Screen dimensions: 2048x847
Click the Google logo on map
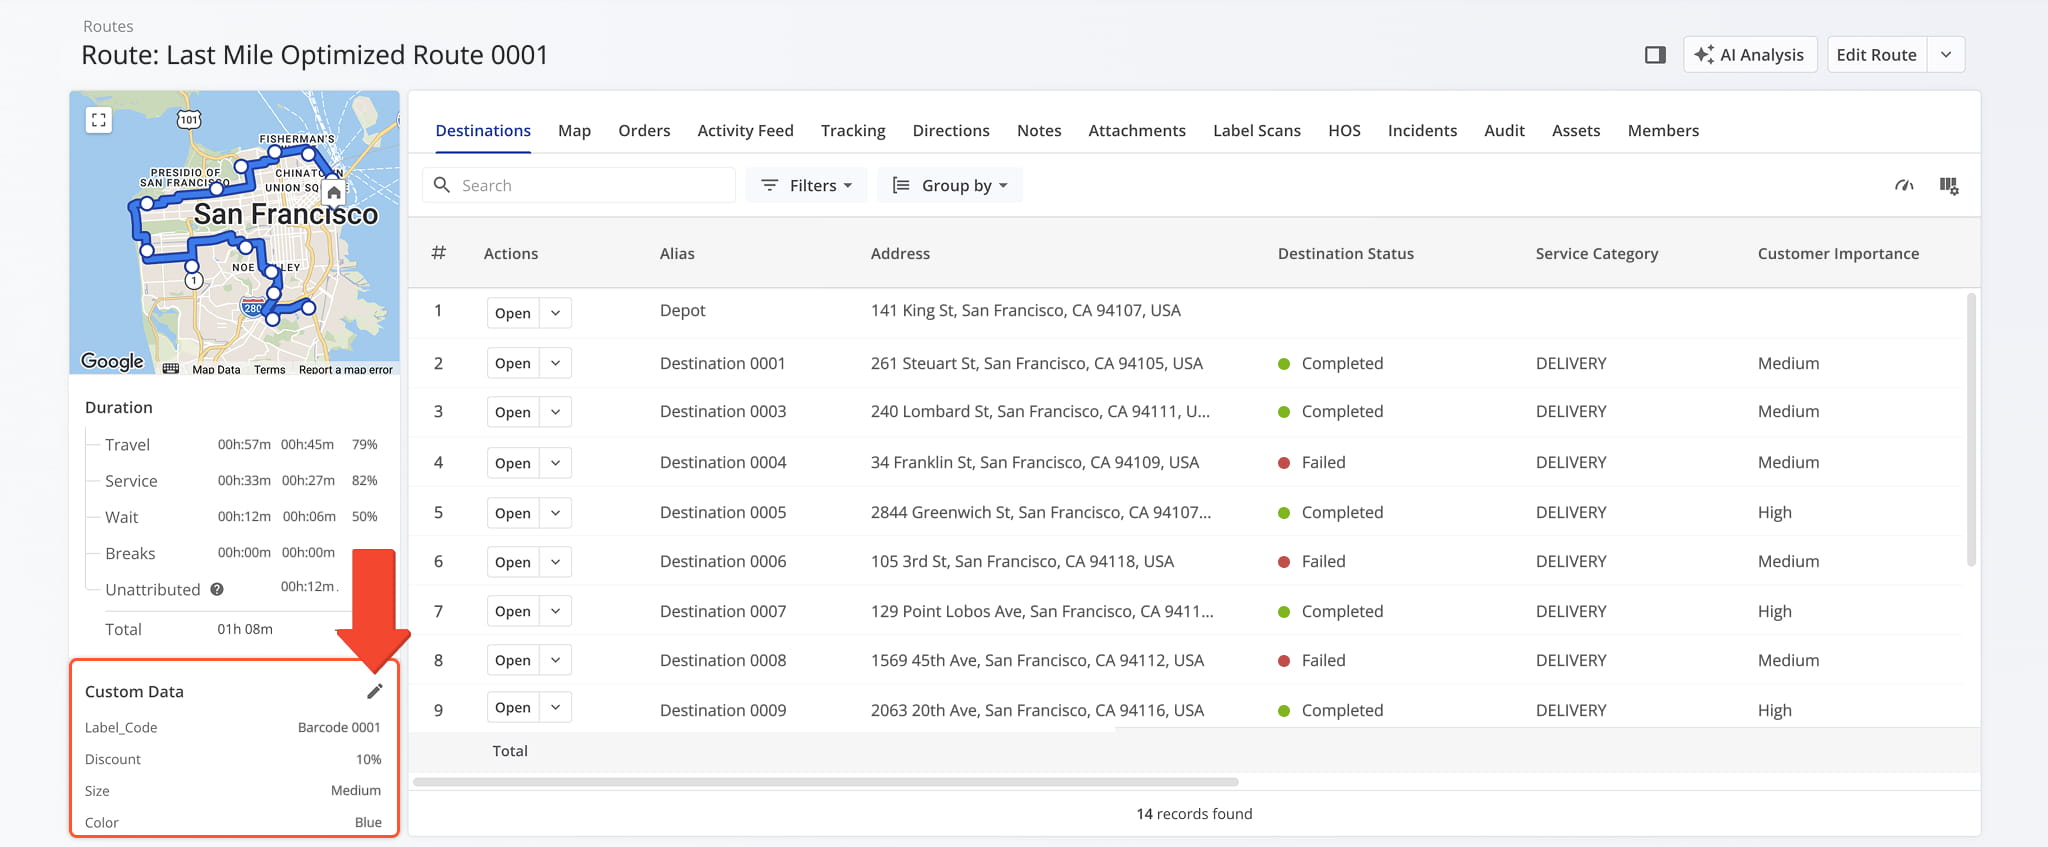(112, 361)
